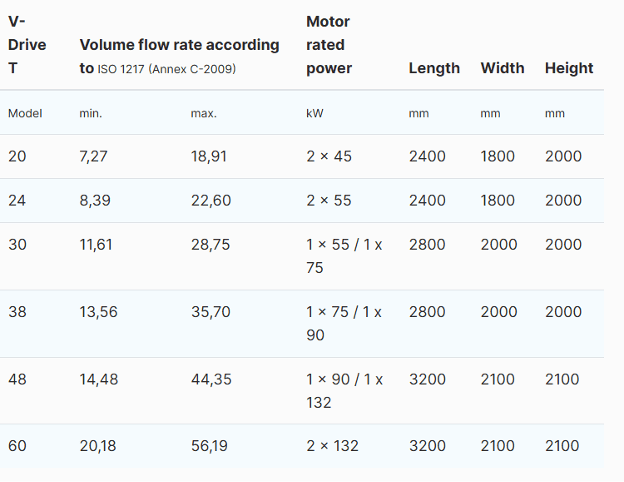The width and height of the screenshot is (624, 482).
Task: Click motor power 2 × 45
Action: [x=328, y=156]
